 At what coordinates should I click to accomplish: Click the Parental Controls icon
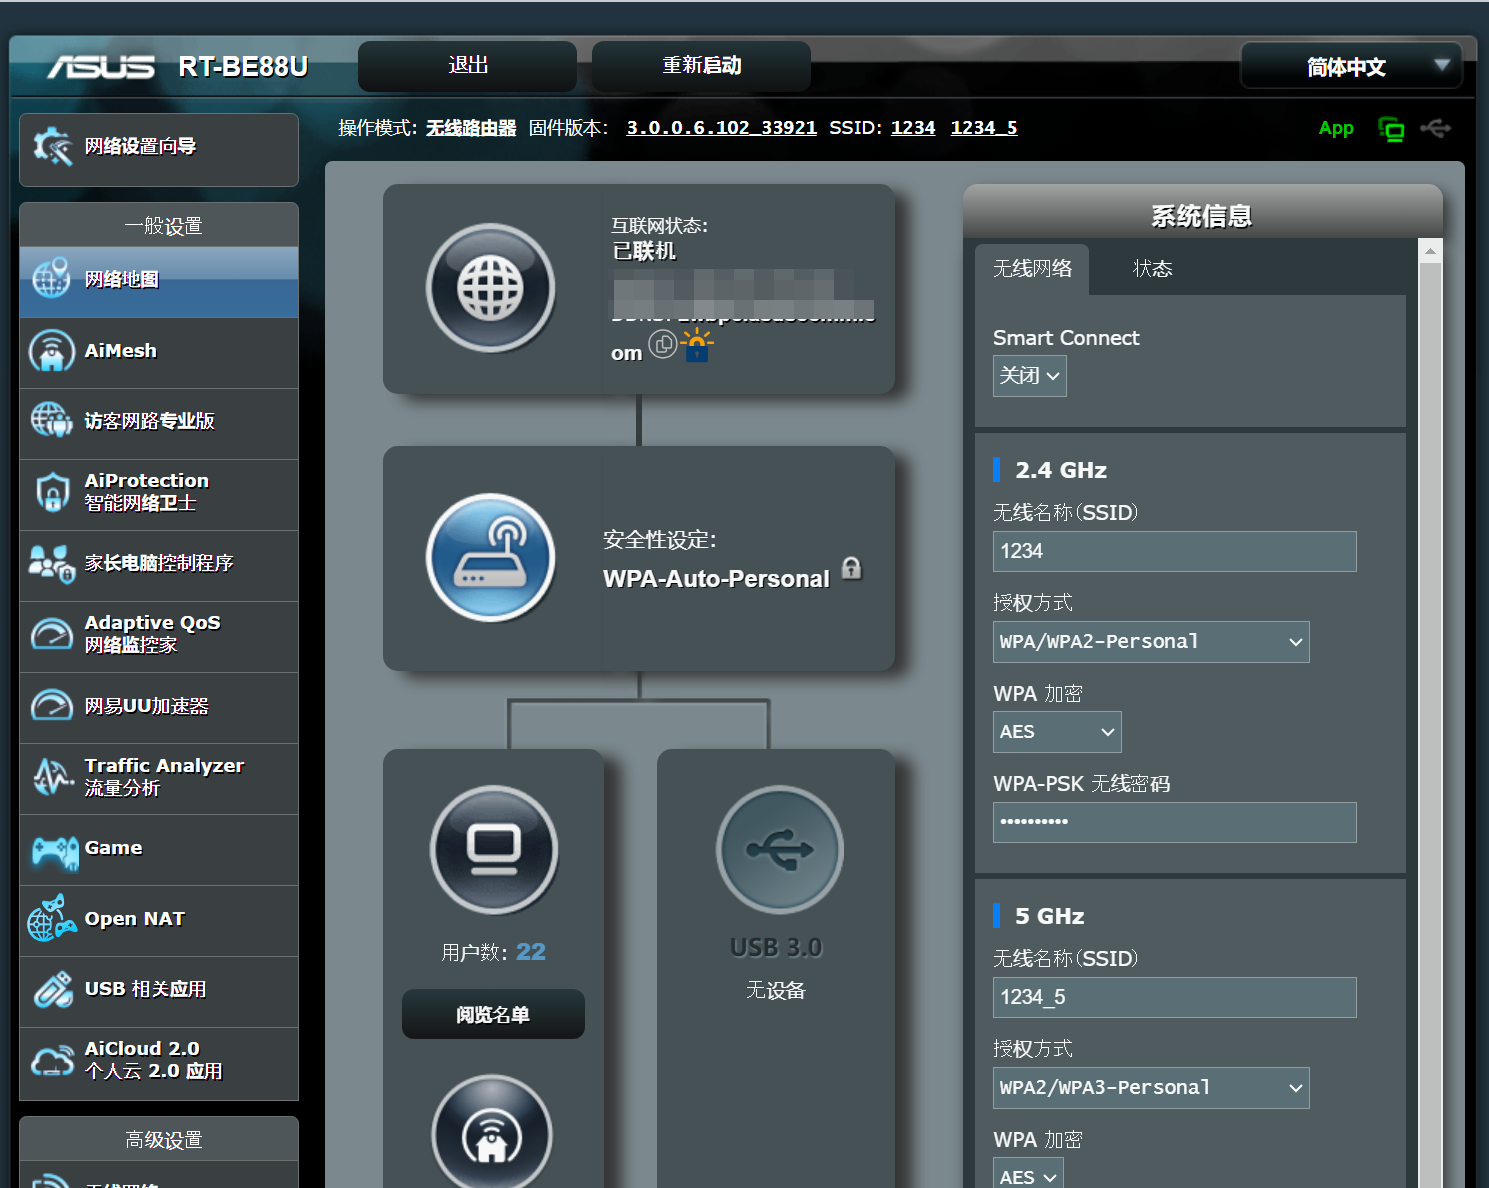[x=52, y=563]
